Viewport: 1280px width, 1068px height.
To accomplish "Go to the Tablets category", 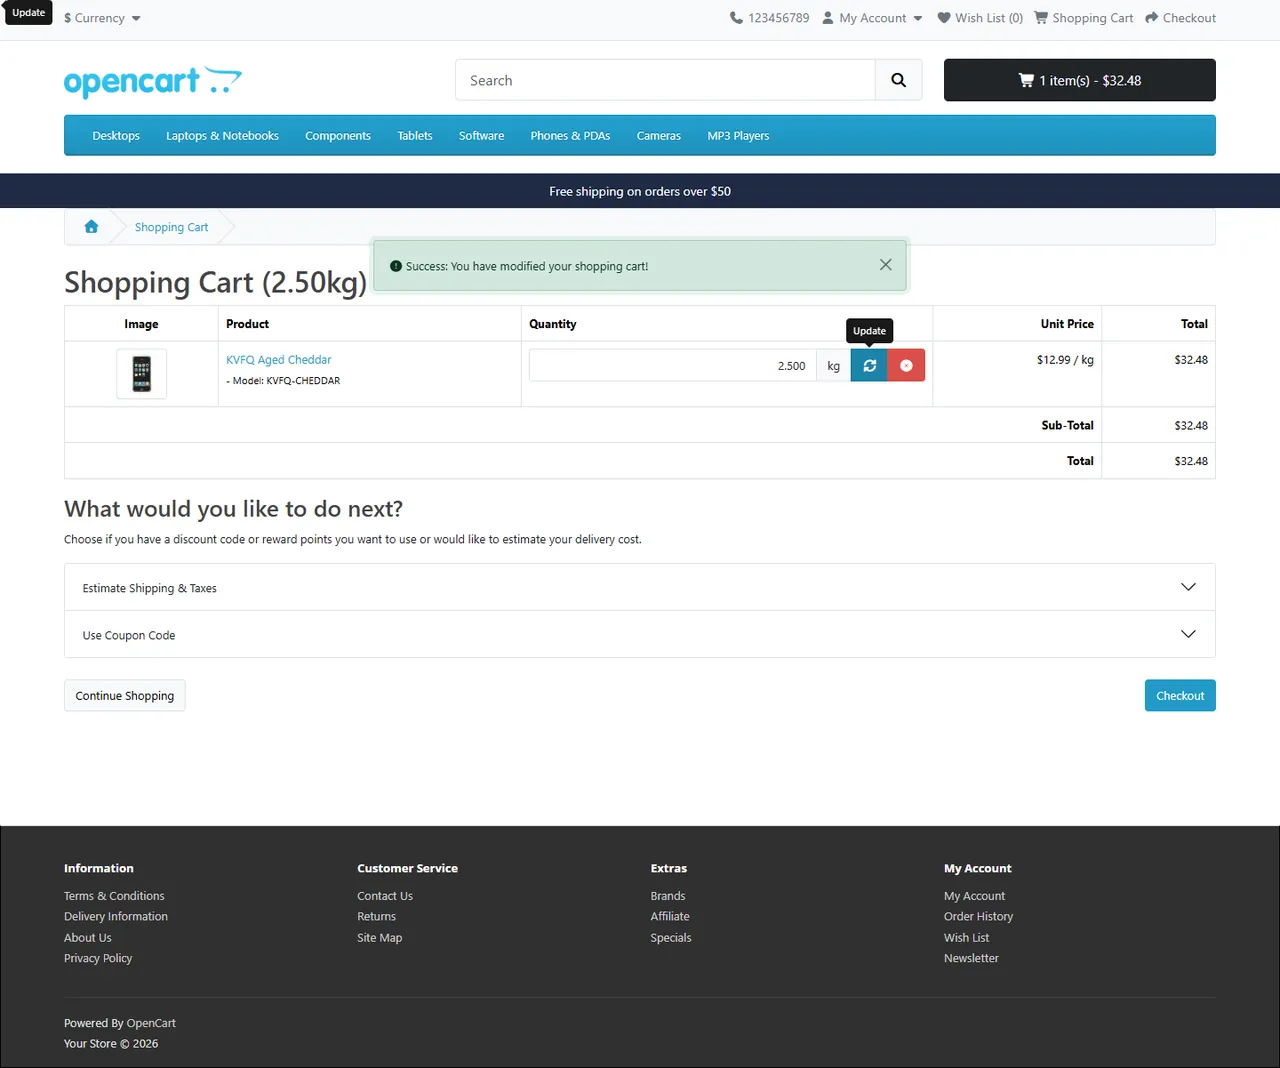I will tap(415, 136).
